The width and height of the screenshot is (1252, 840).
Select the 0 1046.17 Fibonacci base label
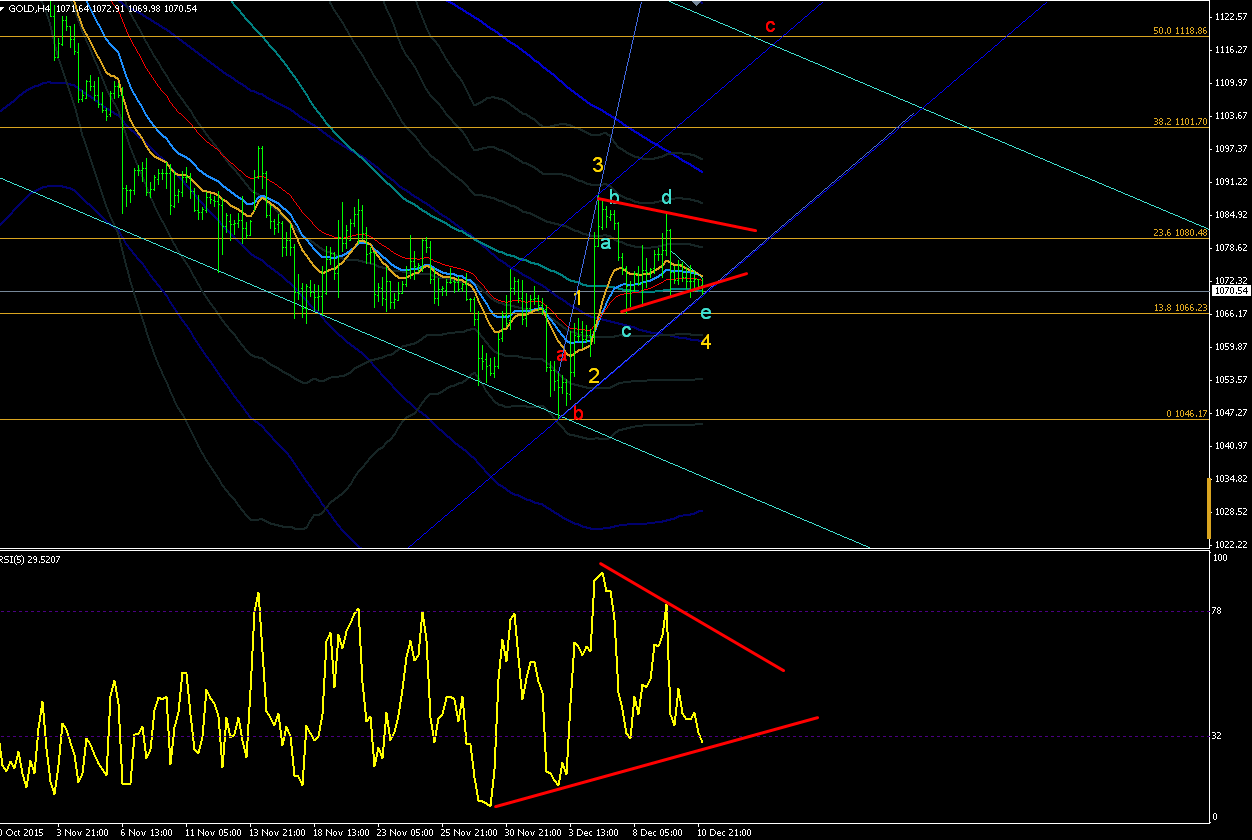click(x=1186, y=413)
